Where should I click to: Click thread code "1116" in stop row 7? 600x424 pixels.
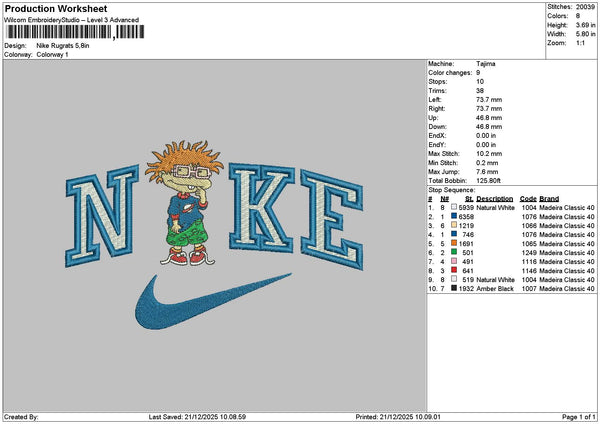(529, 261)
